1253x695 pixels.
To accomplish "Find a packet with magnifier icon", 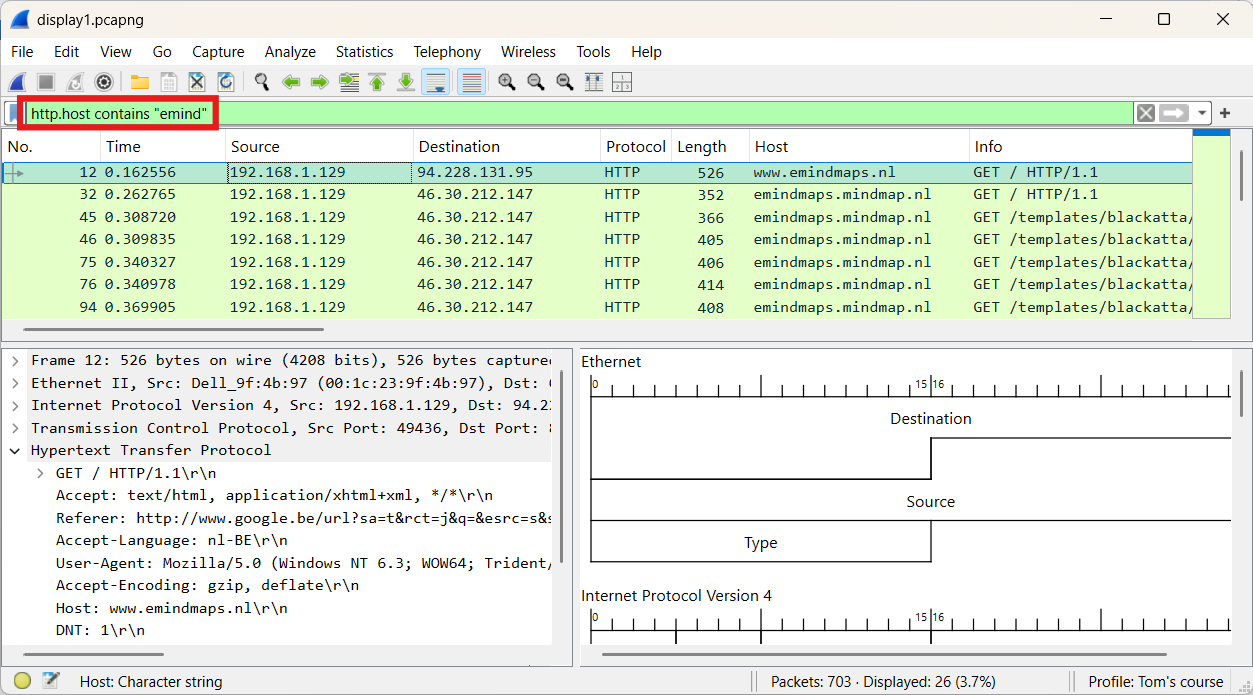I will [262, 82].
